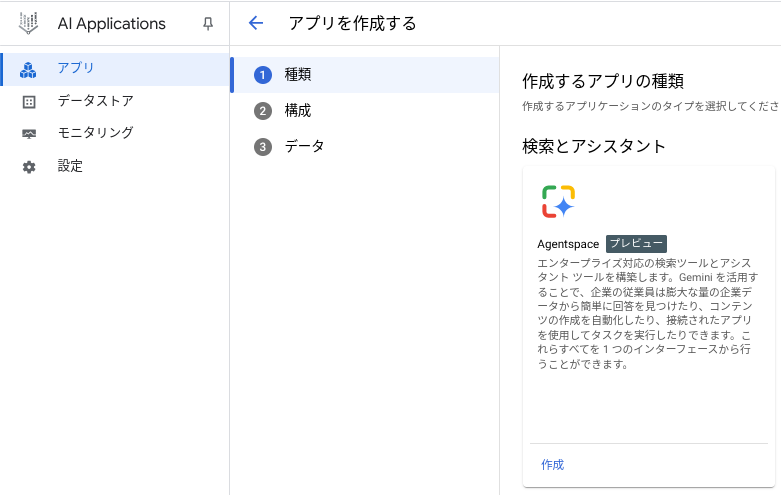
Task: Jump to the データ step
Action: [365, 146]
